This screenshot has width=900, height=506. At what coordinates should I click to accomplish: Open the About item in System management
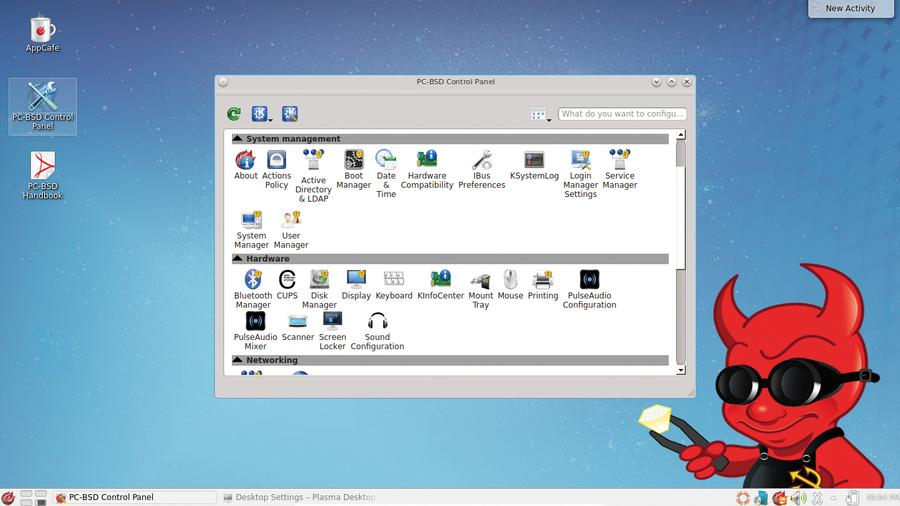pyautogui.click(x=246, y=165)
